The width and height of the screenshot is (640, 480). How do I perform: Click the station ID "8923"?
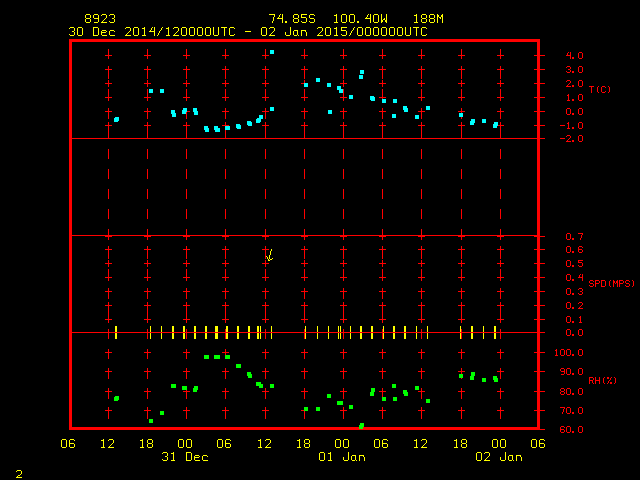coord(100,19)
